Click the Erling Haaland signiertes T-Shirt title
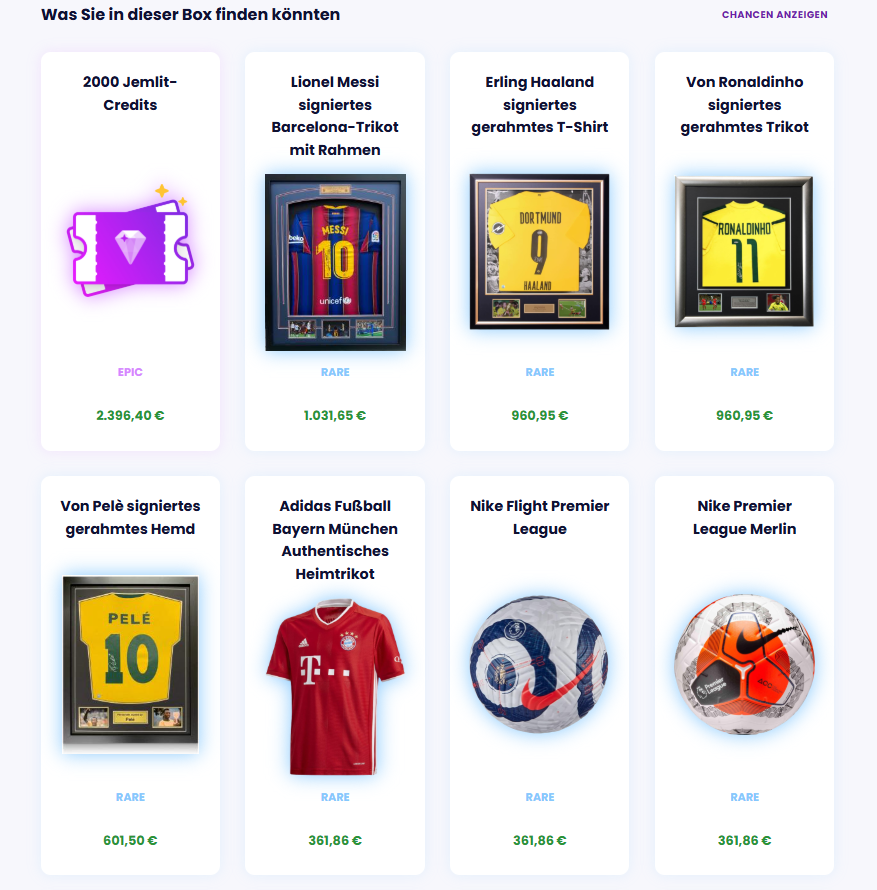The width and height of the screenshot is (877, 890). (x=539, y=104)
